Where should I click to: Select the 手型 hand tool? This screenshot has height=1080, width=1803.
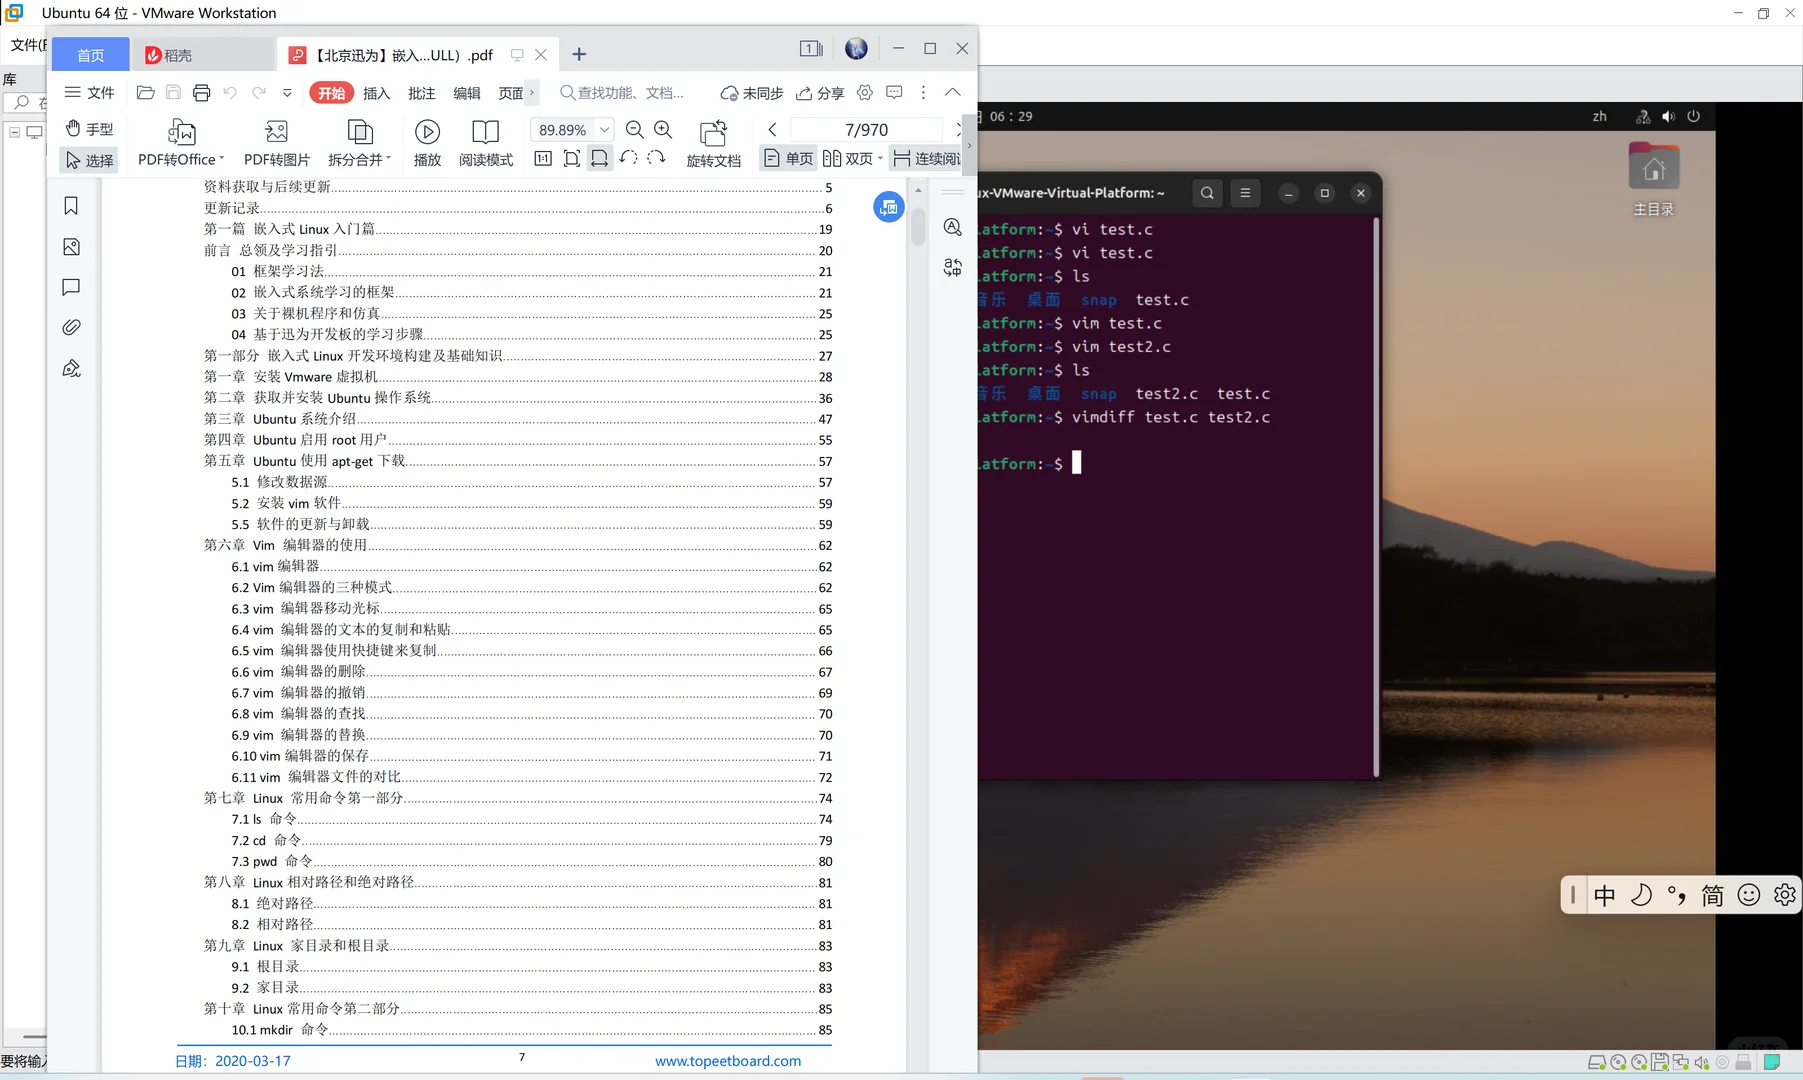pos(89,128)
